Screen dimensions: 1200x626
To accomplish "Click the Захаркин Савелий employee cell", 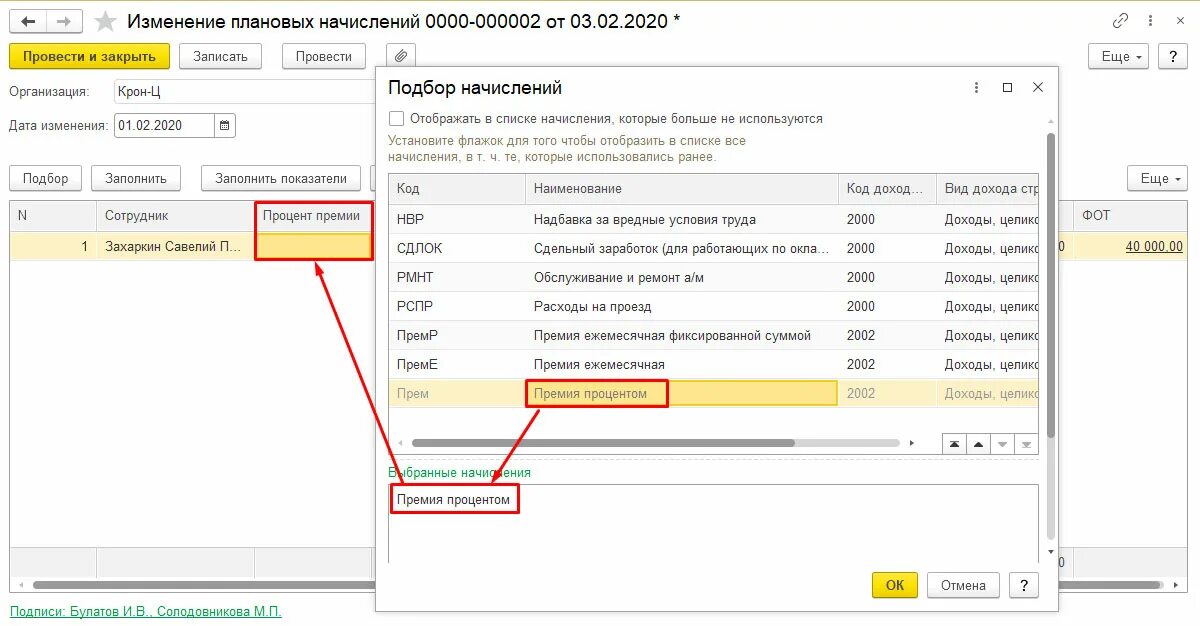I will (175, 246).
